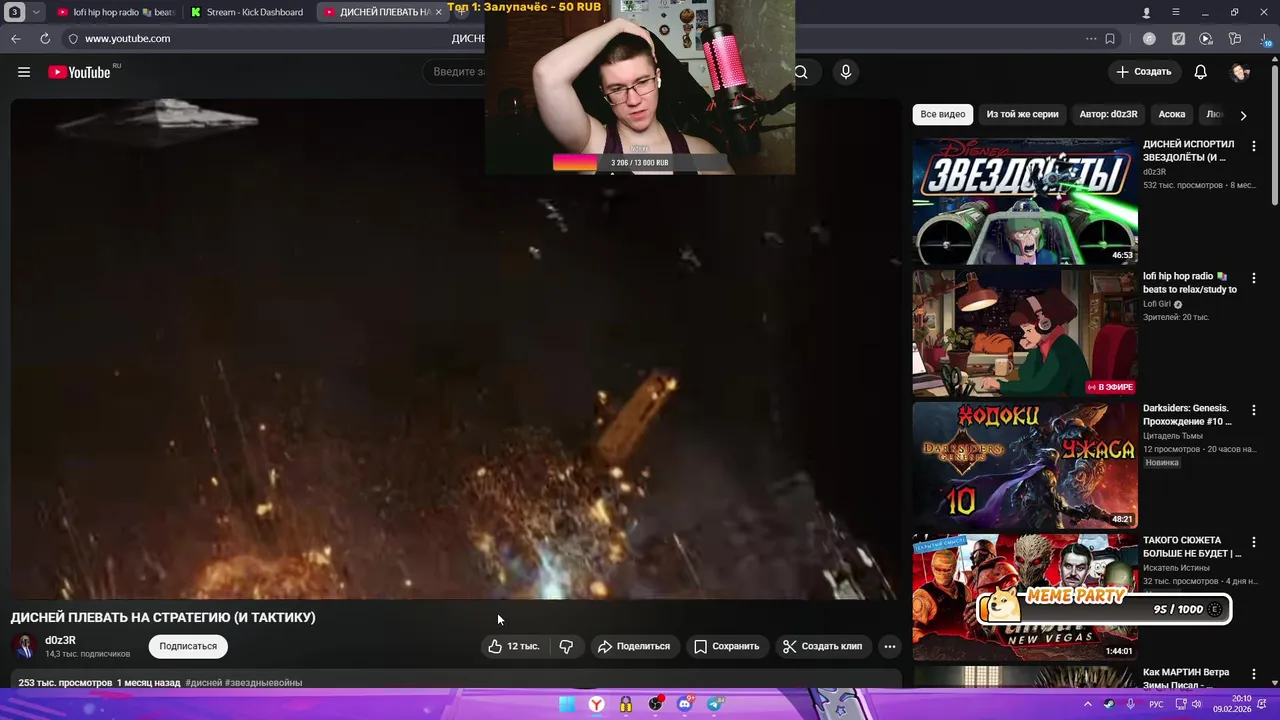Dislike the video with thumbs down

566,646
